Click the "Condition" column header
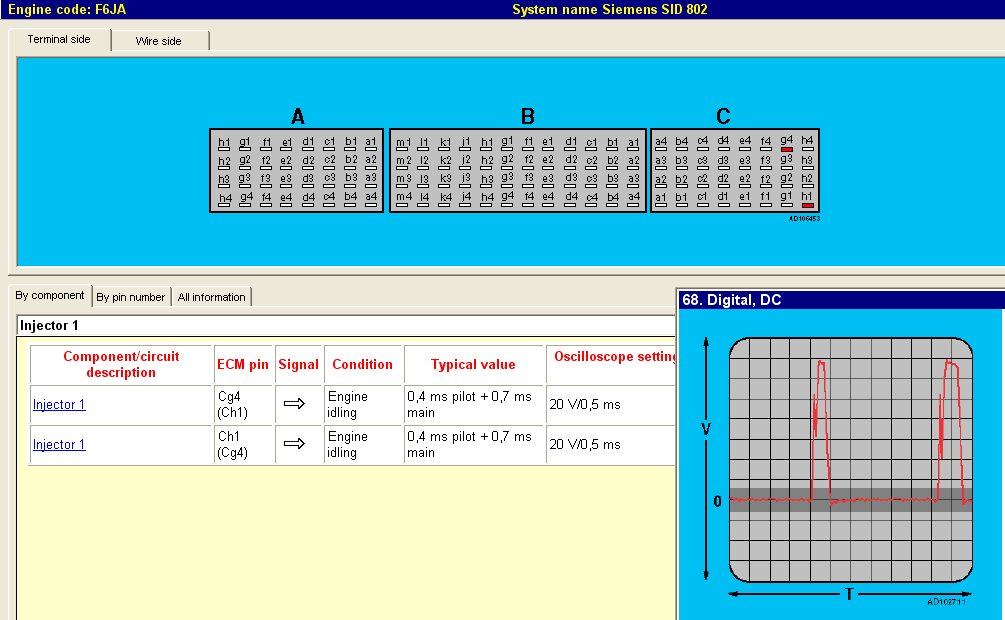This screenshot has width=1005, height=620. [362, 365]
